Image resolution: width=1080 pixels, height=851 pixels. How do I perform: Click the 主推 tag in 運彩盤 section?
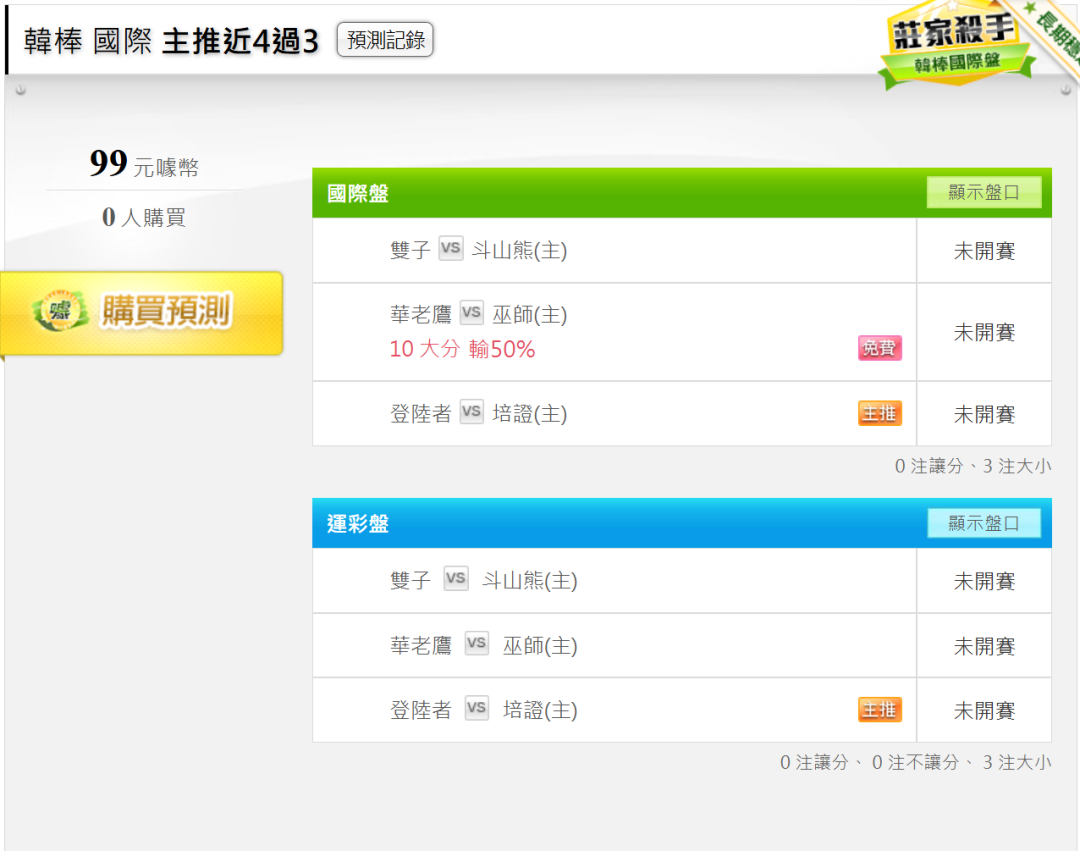click(x=880, y=710)
